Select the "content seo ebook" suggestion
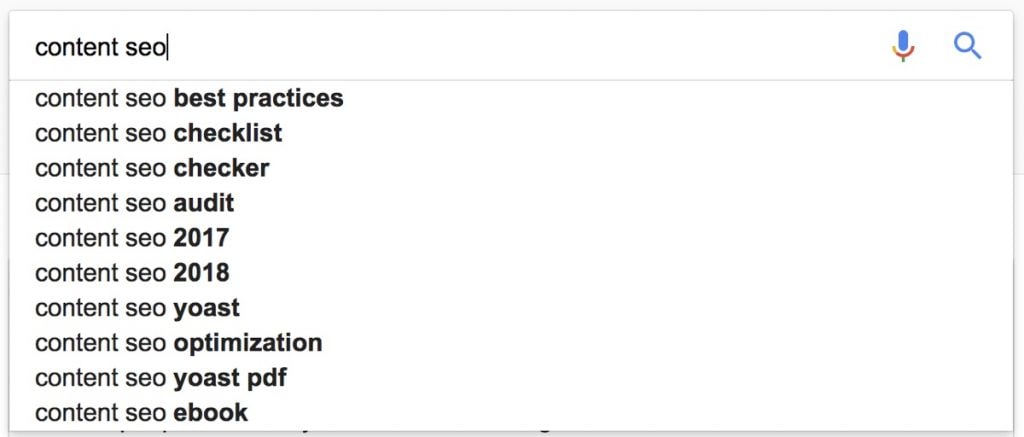 pos(141,412)
